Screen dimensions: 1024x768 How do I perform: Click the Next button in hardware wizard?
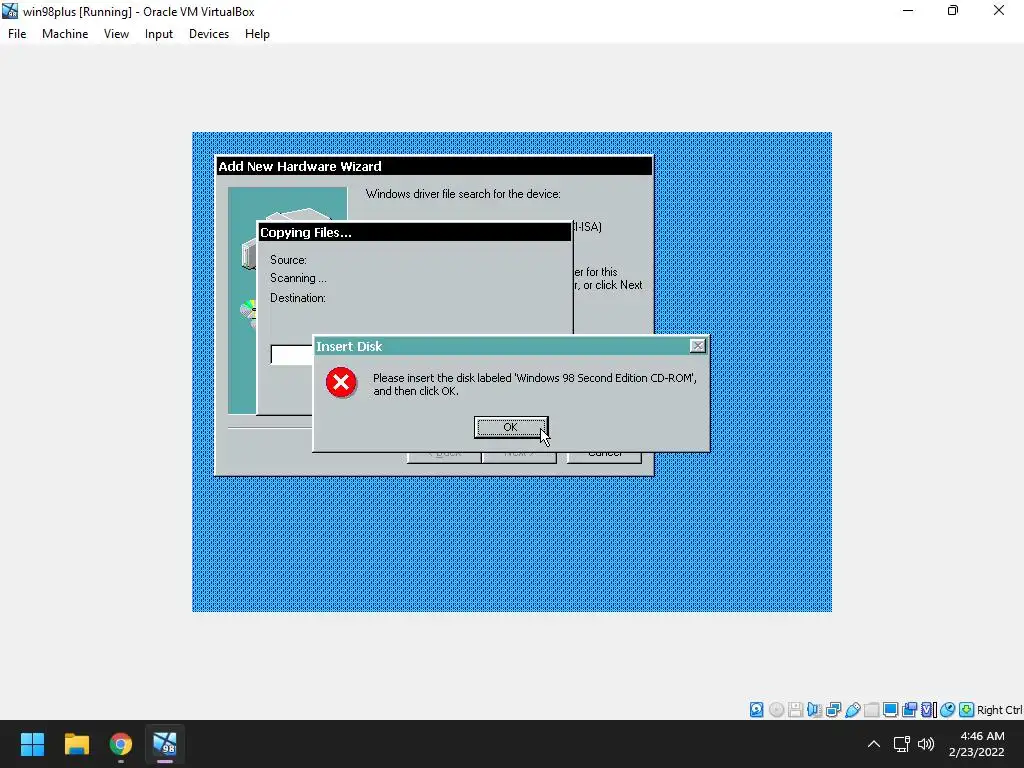tap(519, 456)
